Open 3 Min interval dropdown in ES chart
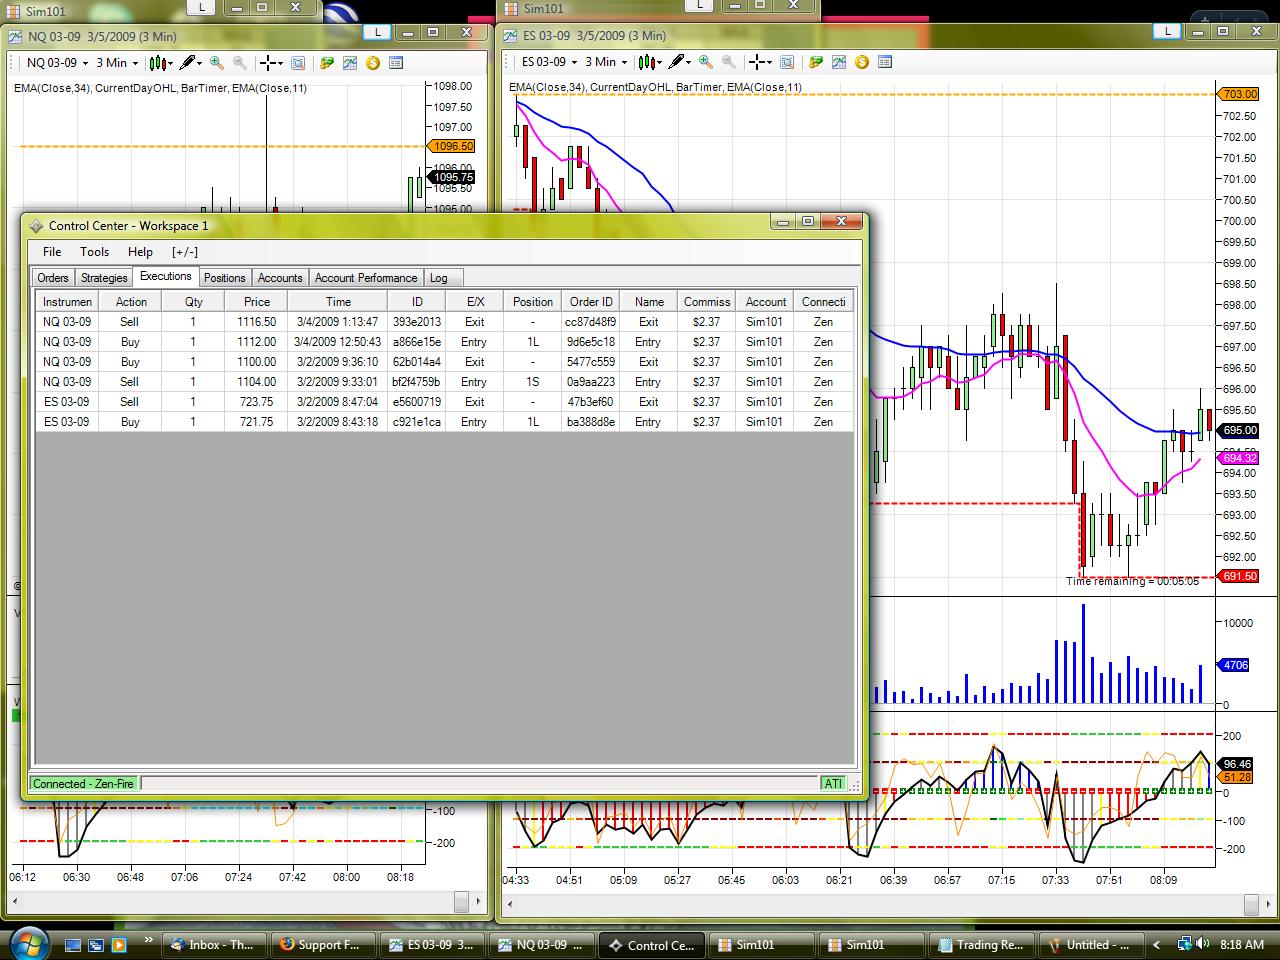Screen dimensions: 1280x960 point(605,62)
